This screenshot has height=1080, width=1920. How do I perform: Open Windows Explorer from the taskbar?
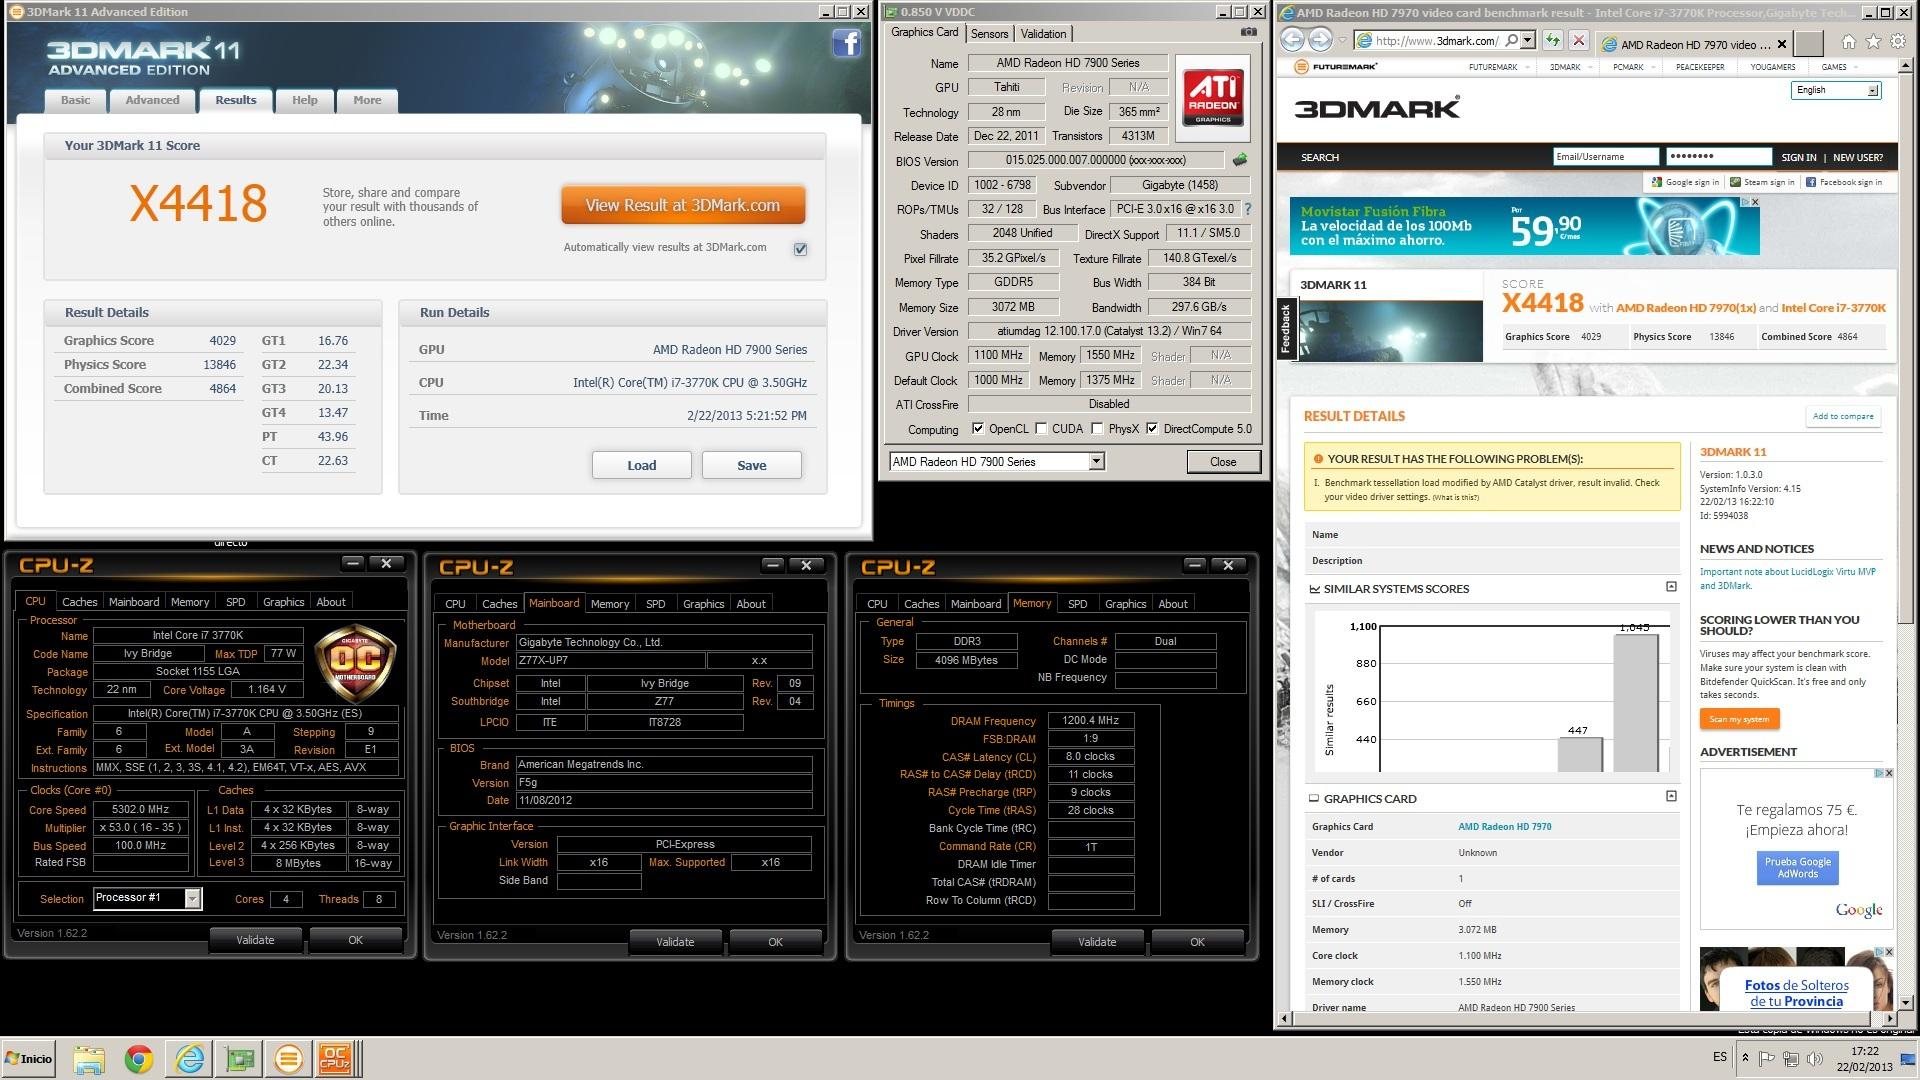(x=89, y=1059)
